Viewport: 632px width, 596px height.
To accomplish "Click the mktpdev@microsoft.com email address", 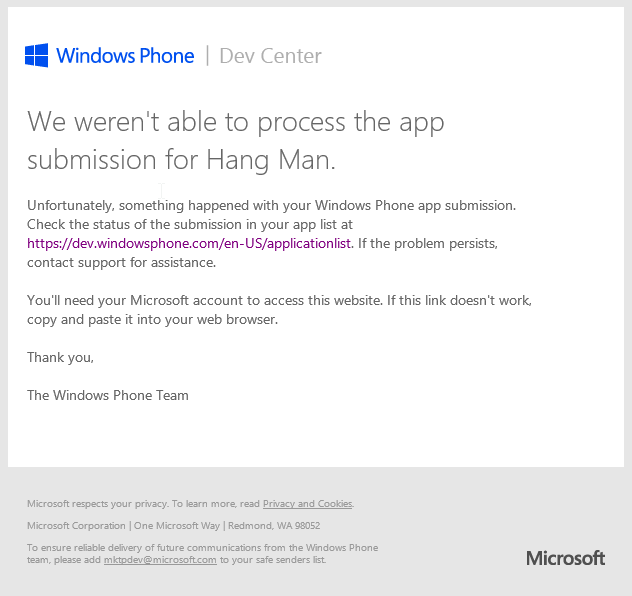I will click(160, 560).
